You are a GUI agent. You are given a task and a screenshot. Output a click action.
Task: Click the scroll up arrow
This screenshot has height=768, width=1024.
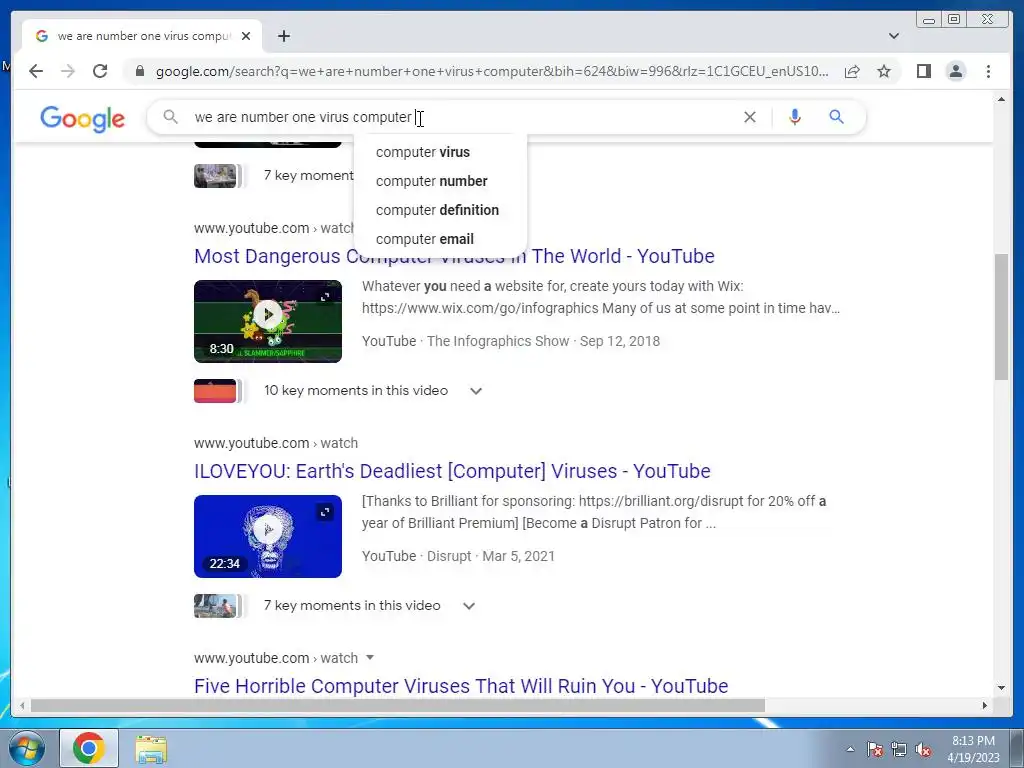(x=1001, y=99)
